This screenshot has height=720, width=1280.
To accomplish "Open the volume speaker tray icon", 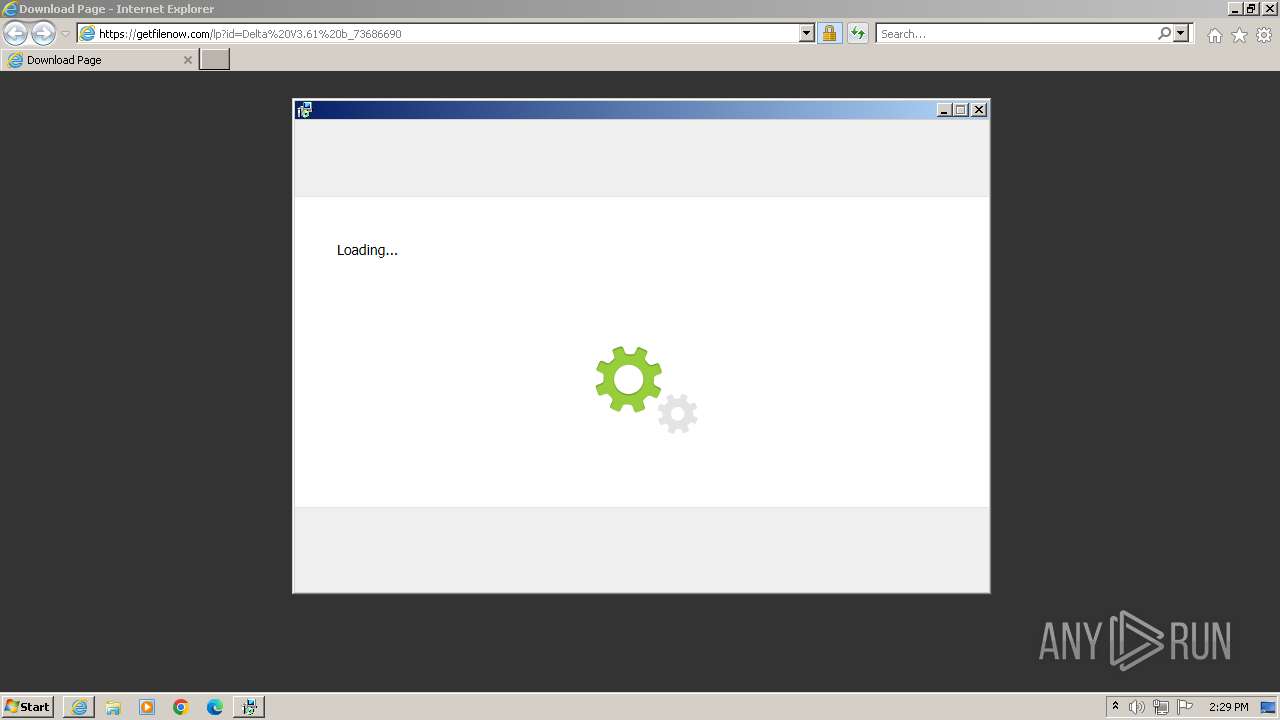I will [x=1137, y=707].
